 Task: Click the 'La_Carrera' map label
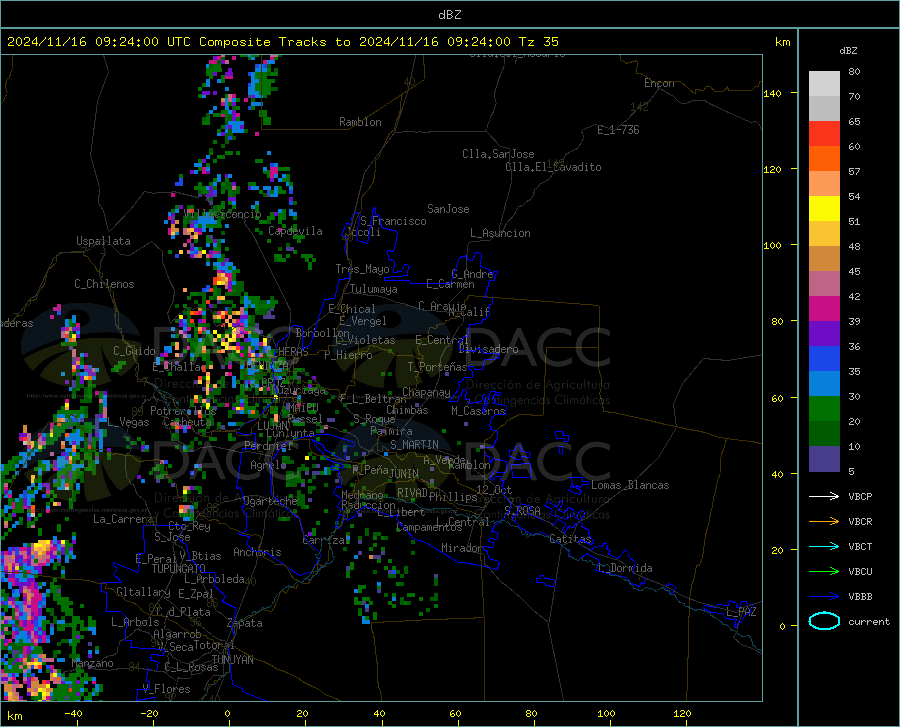(123, 519)
